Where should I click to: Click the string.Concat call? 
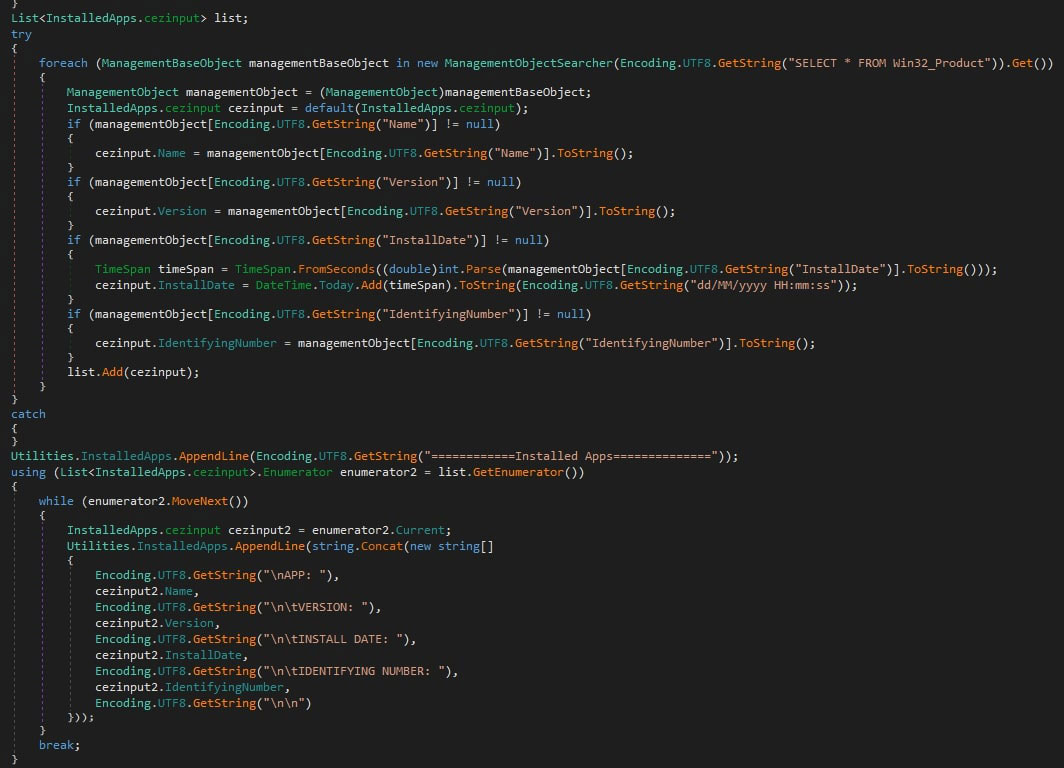pyautogui.click(x=357, y=545)
